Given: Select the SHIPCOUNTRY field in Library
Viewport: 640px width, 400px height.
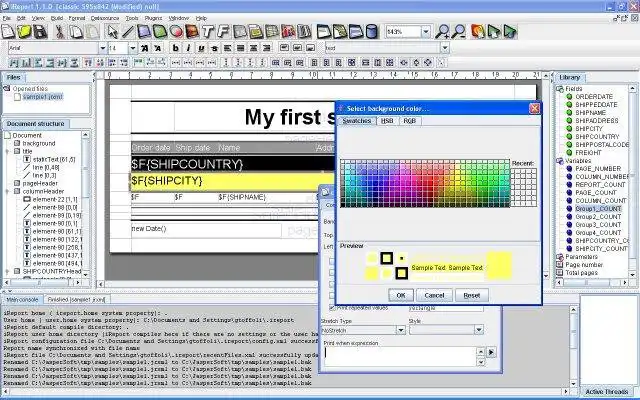Looking at the screenshot, I should point(594,136).
